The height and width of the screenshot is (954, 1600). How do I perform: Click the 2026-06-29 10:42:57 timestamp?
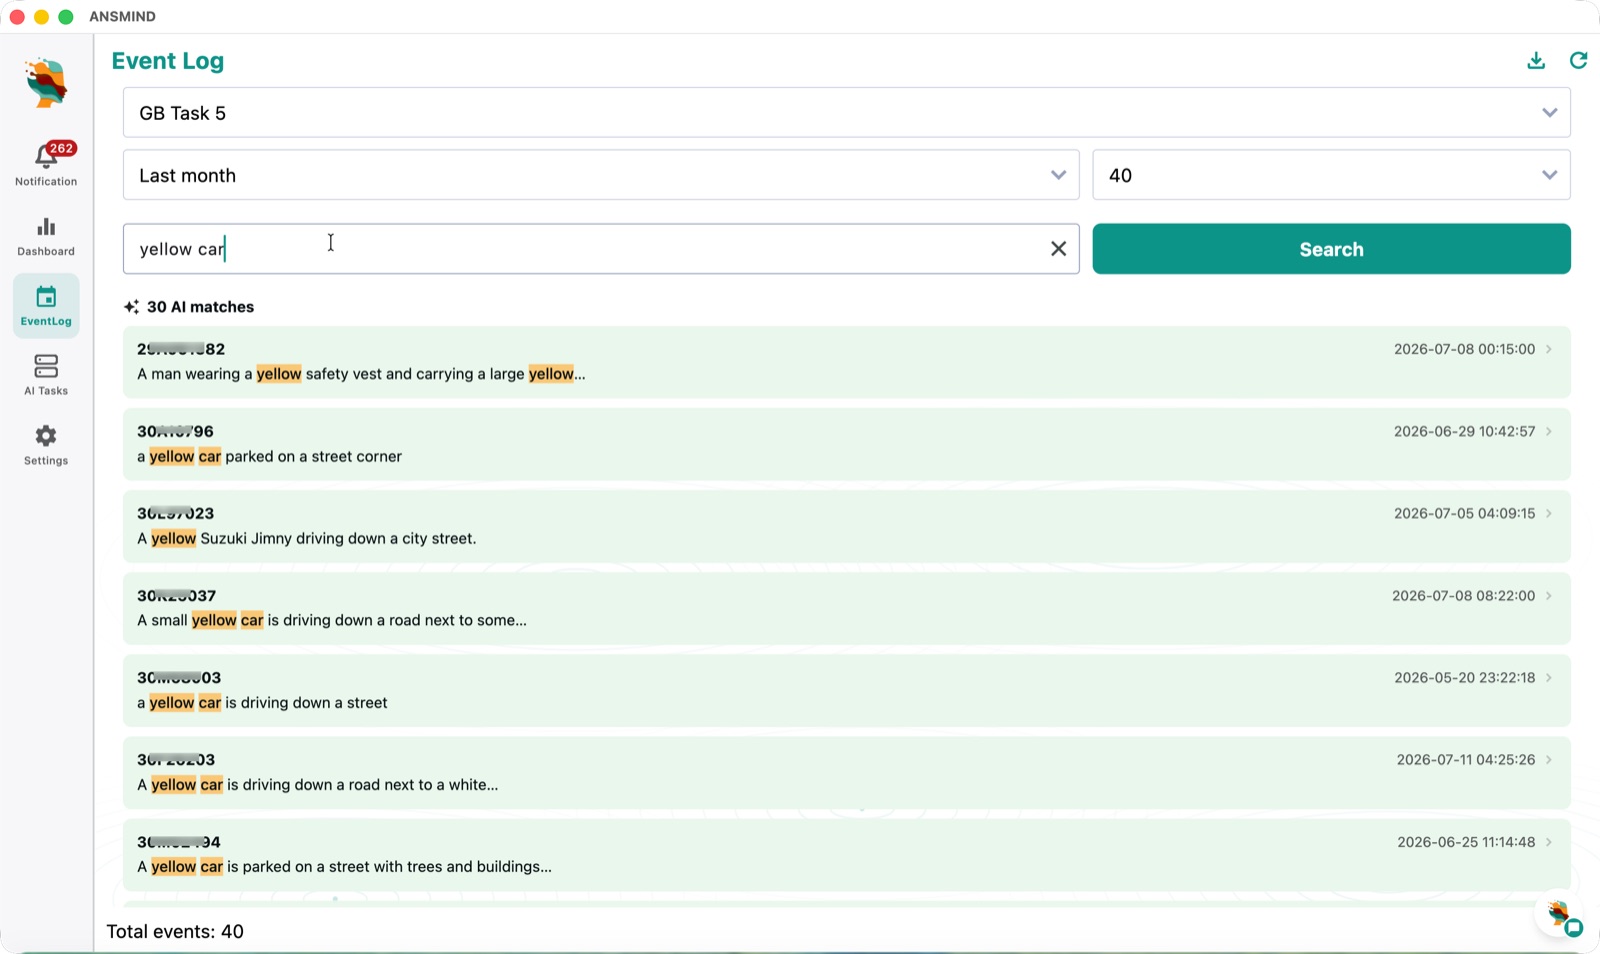tap(1464, 431)
